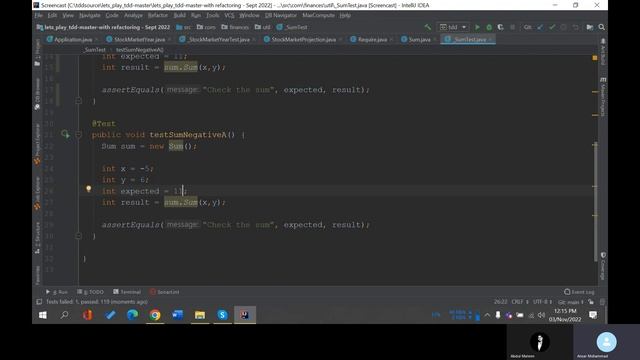Run the tdd configuration with the green play icon
This screenshot has width=640, height=360.
[x=477, y=27]
